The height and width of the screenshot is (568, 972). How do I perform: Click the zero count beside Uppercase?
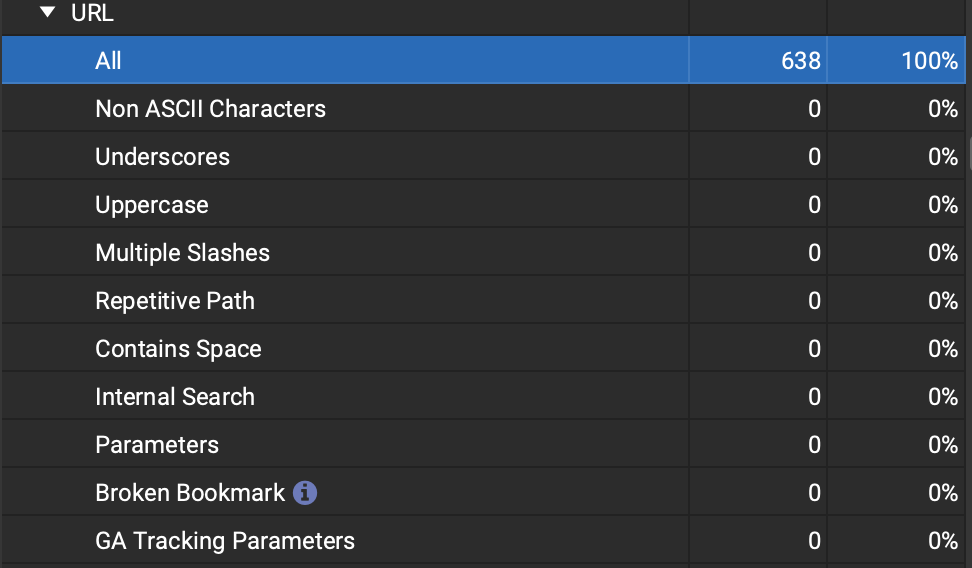point(814,205)
